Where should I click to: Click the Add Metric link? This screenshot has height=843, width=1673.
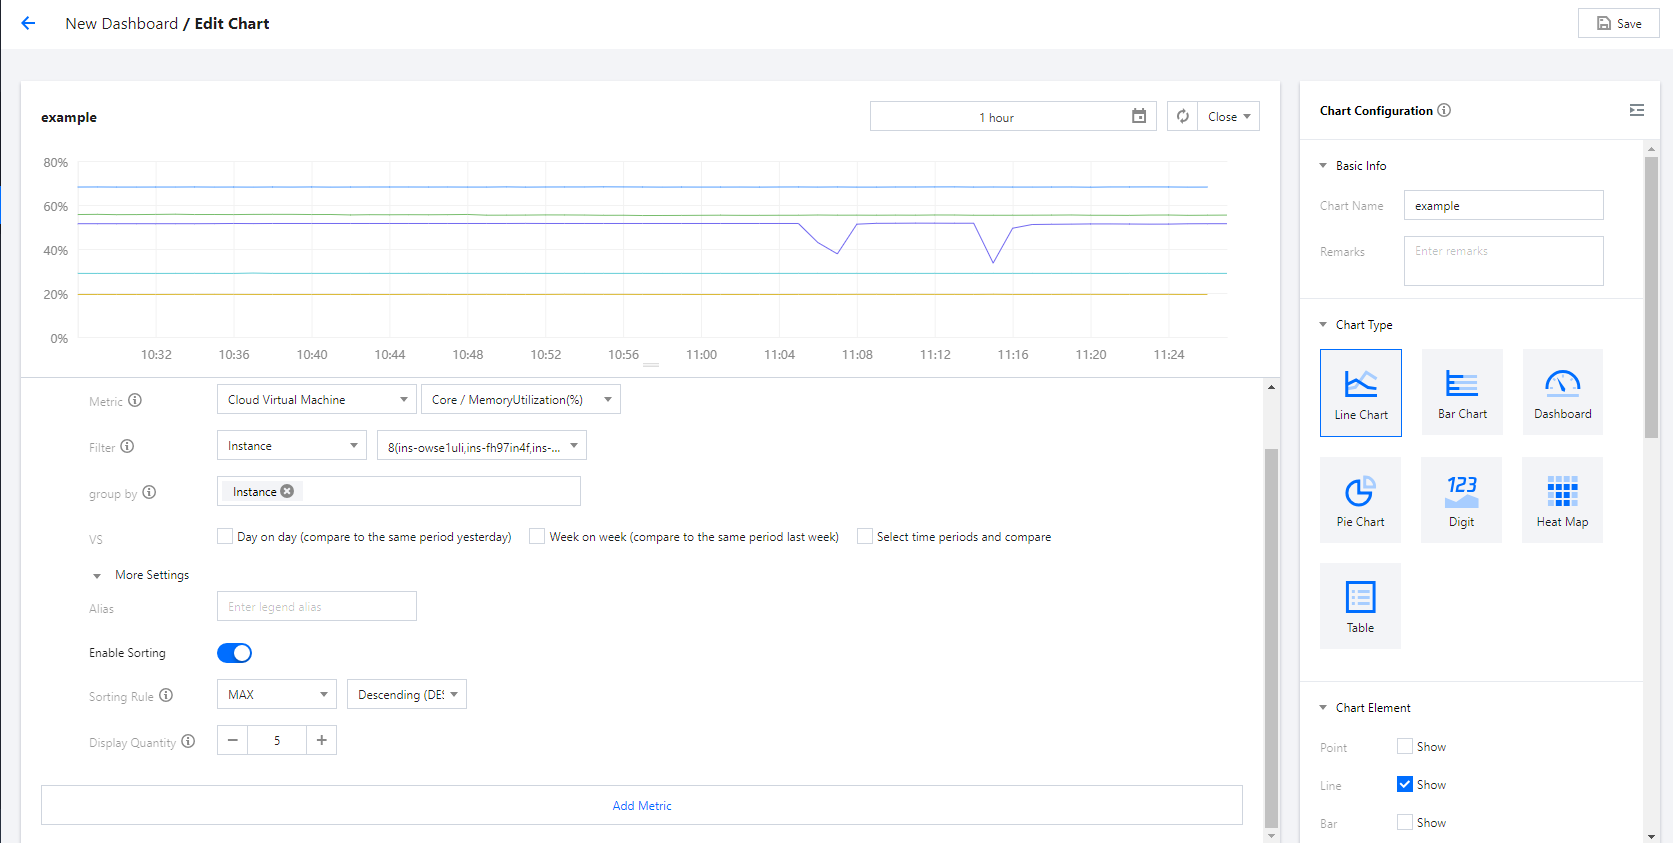coord(642,806)
